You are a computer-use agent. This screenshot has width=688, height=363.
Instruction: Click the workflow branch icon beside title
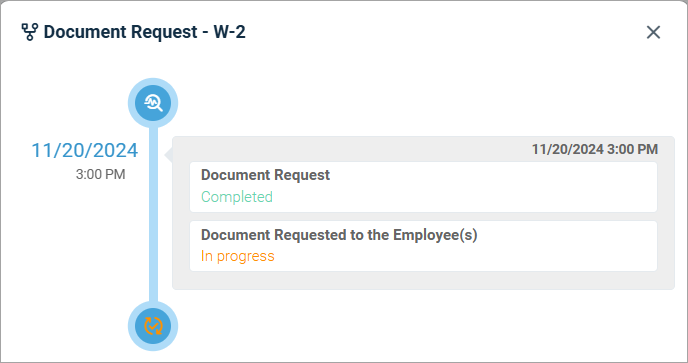[x=30, y=32]
